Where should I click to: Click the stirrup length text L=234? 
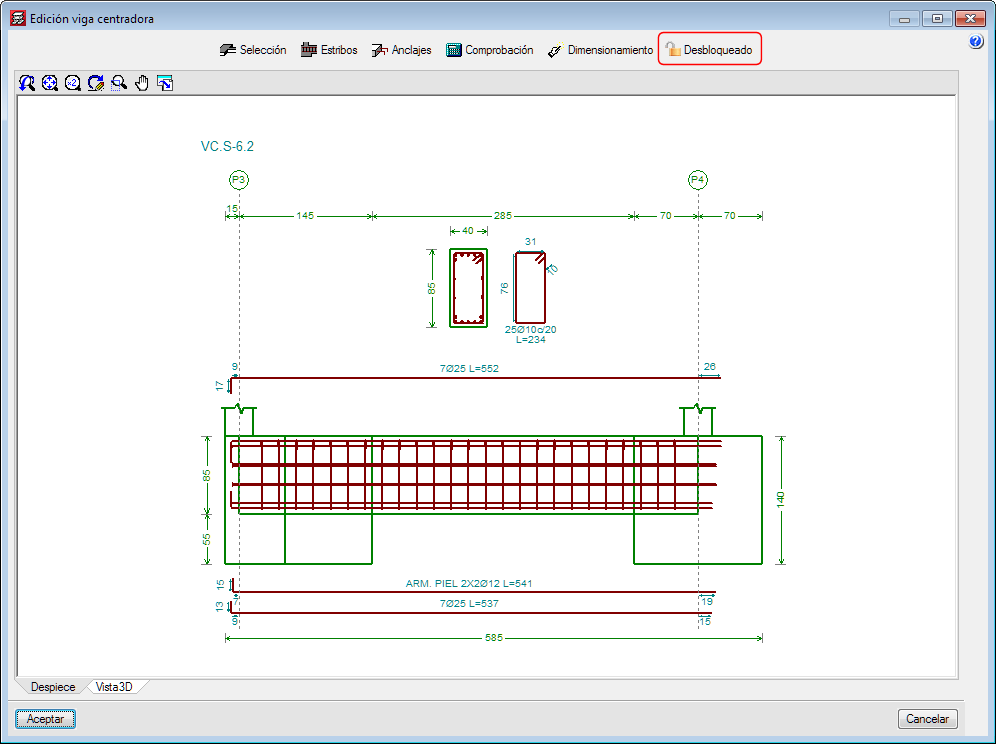tap(530, 339)
